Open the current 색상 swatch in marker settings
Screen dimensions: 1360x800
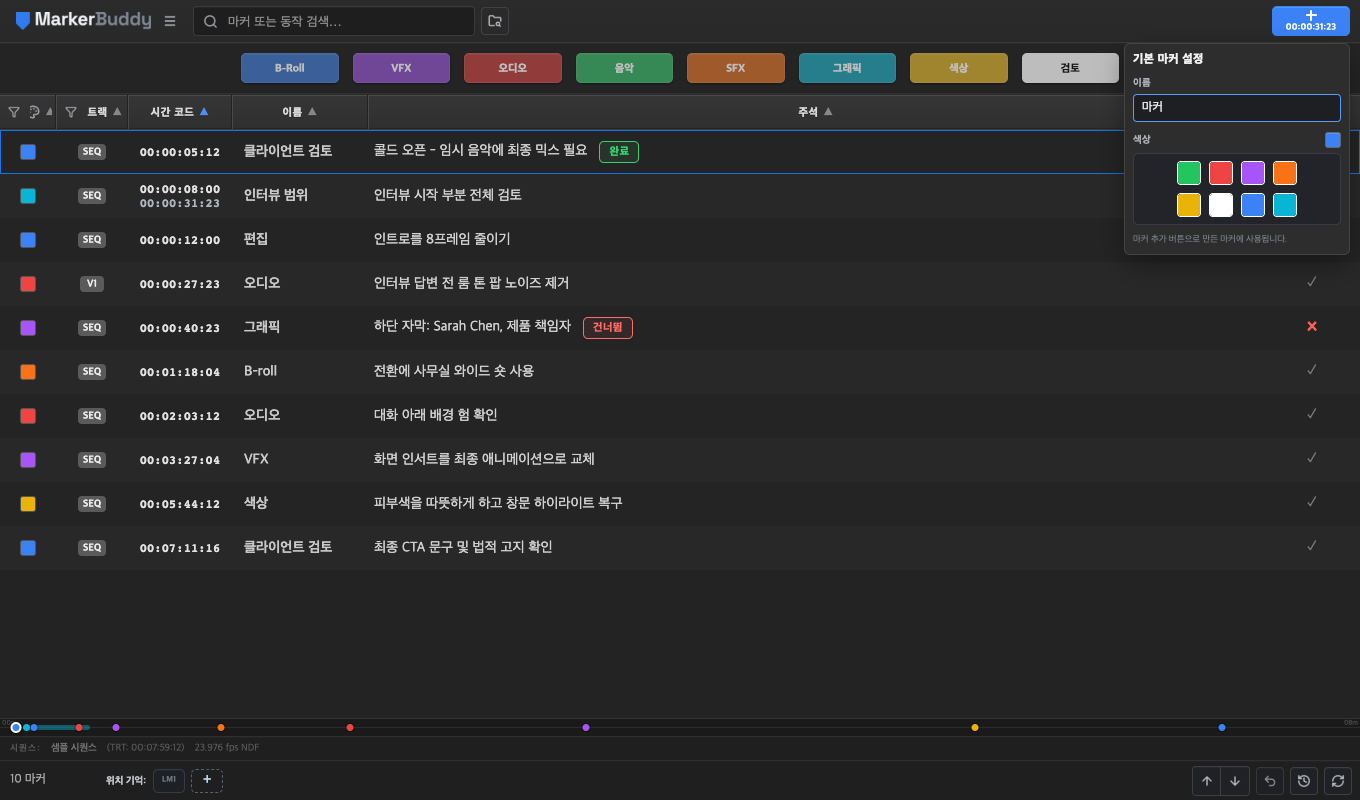(1333, 140)
